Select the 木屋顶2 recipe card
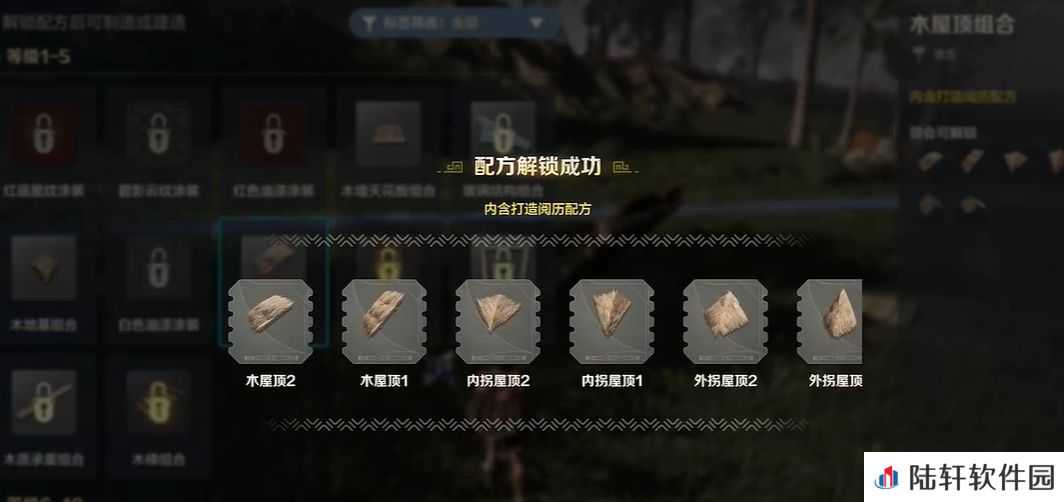This screenshot has height=502, width=1064. [x=271, y=322]
